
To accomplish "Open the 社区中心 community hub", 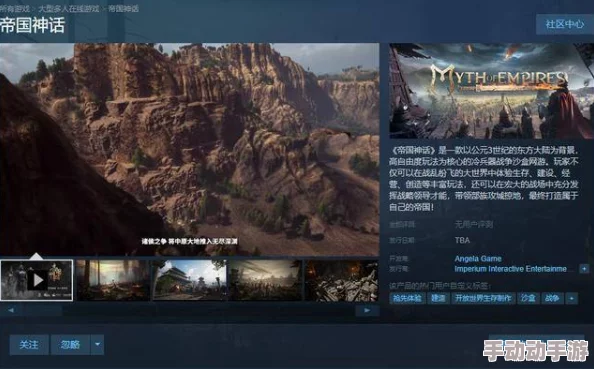I will 564,24.
